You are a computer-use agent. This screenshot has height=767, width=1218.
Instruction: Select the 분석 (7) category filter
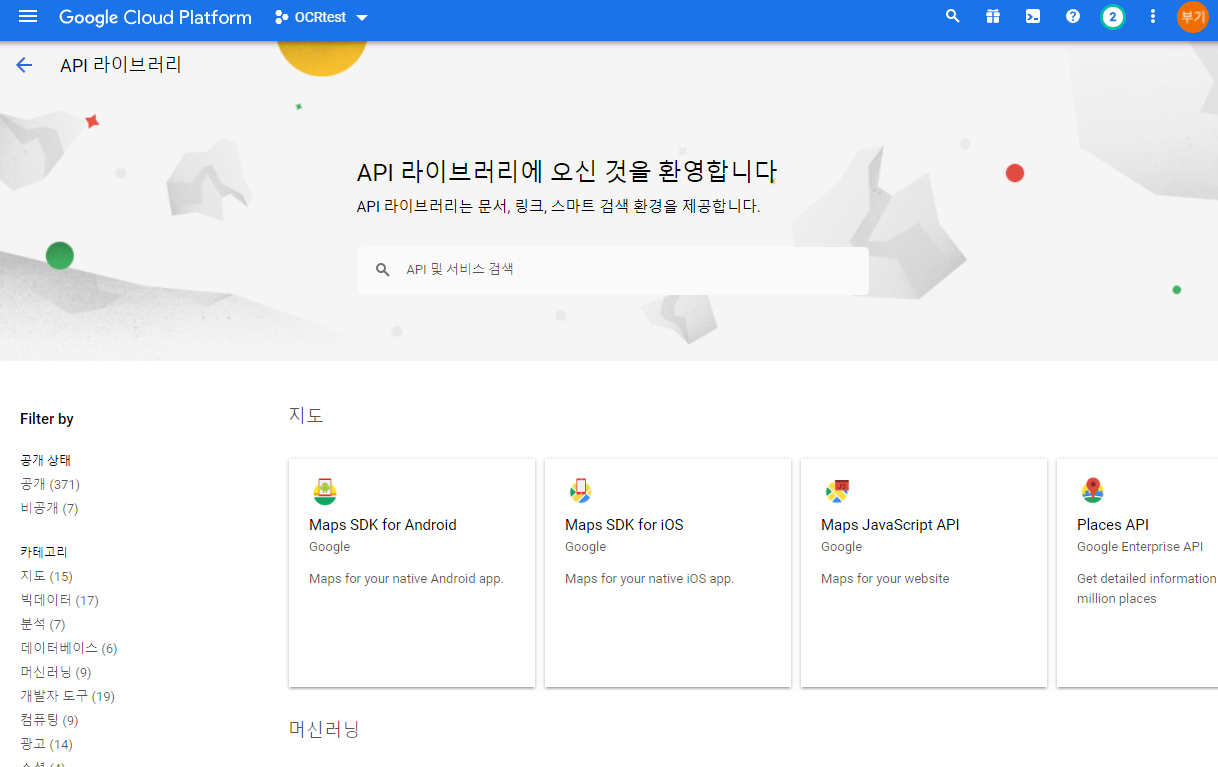coord(42,624)
